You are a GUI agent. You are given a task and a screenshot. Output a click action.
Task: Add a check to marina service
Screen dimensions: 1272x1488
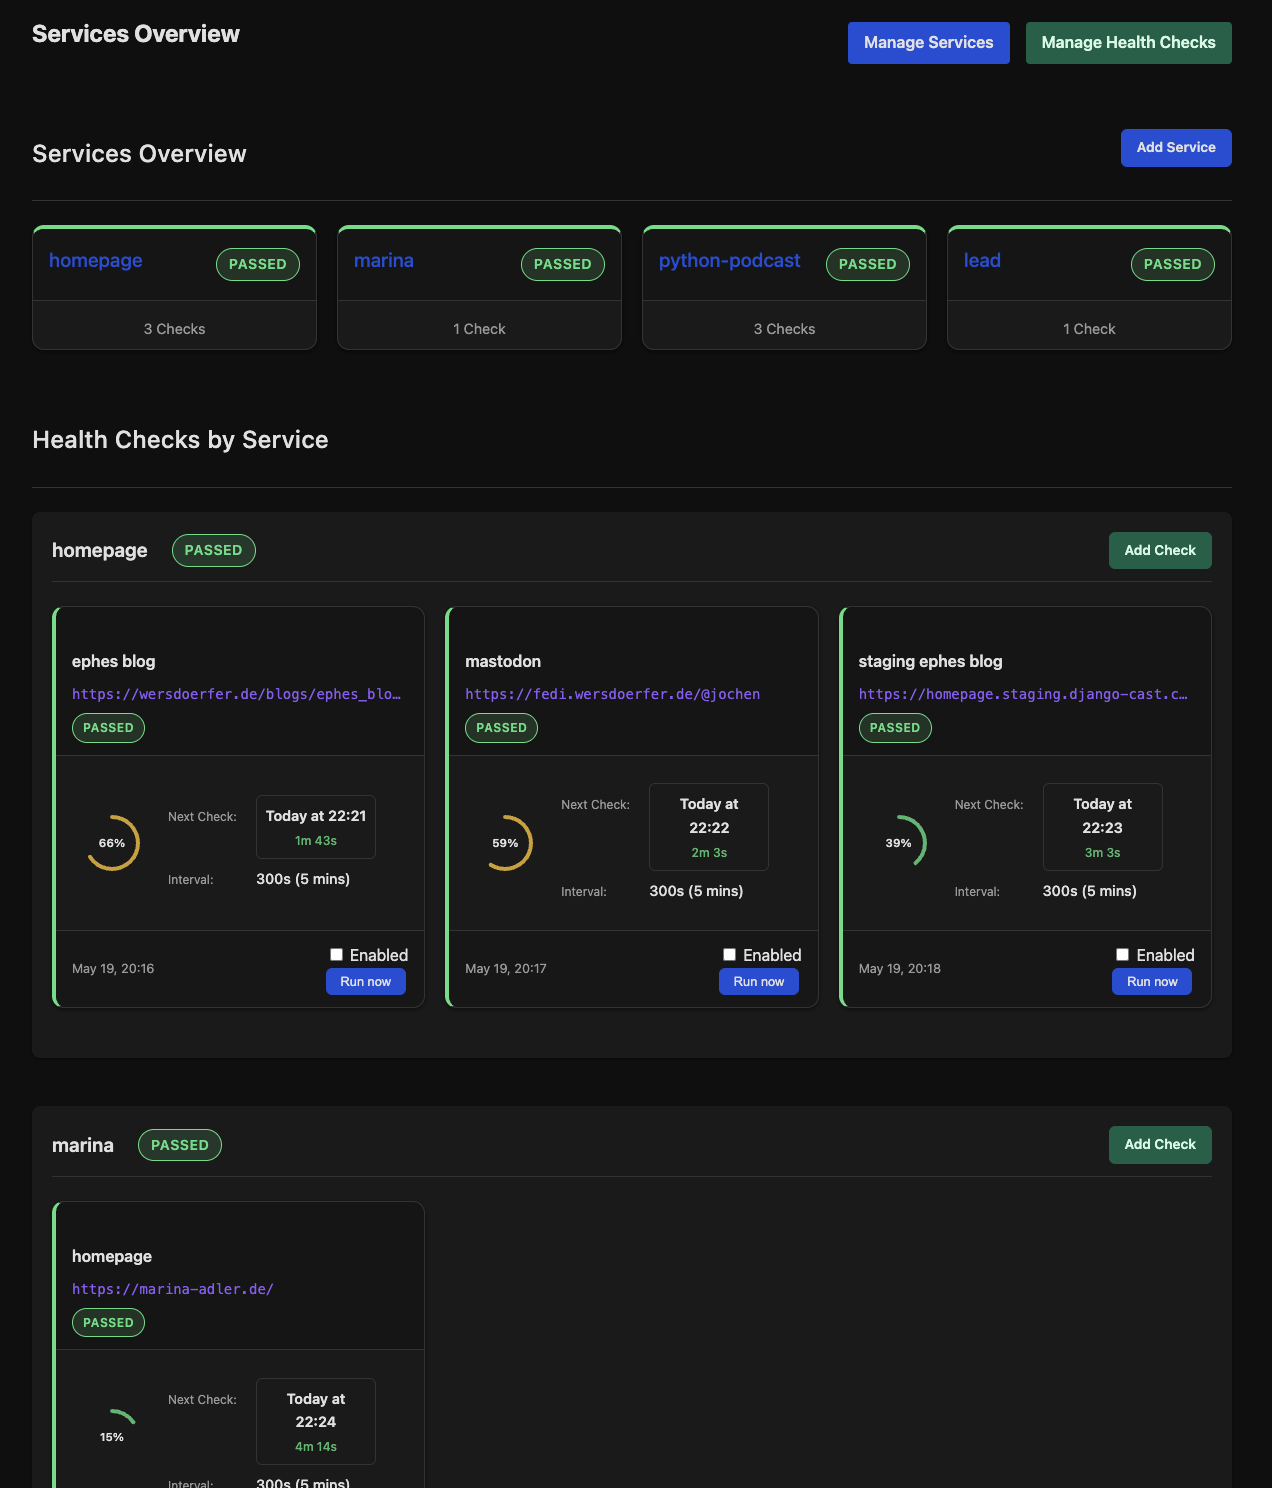click(x=1159, y=1145)
